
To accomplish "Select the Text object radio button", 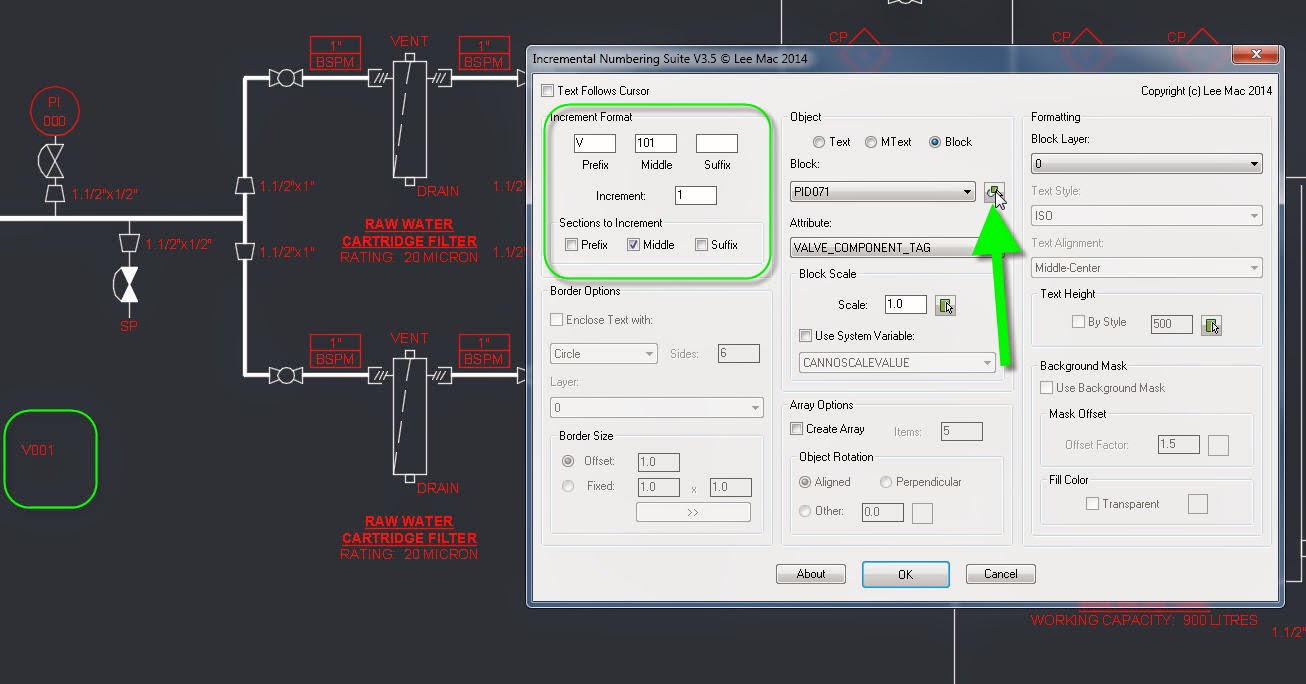I will pos(819,142).
